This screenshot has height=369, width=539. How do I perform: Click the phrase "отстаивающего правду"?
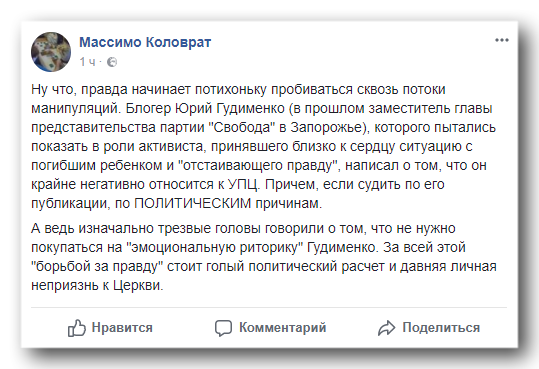pos(259,166)
